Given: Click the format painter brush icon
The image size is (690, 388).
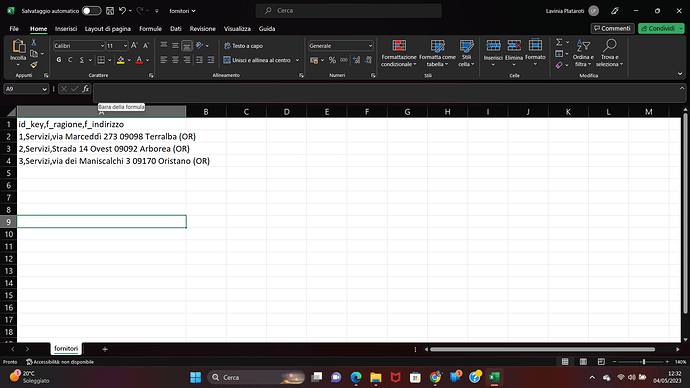Looking at the screenshot, I should point(34,65).
